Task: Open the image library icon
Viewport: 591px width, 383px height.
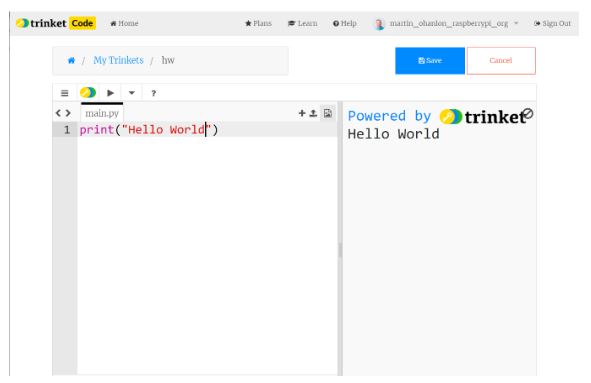Action: [x=328, y=113]
